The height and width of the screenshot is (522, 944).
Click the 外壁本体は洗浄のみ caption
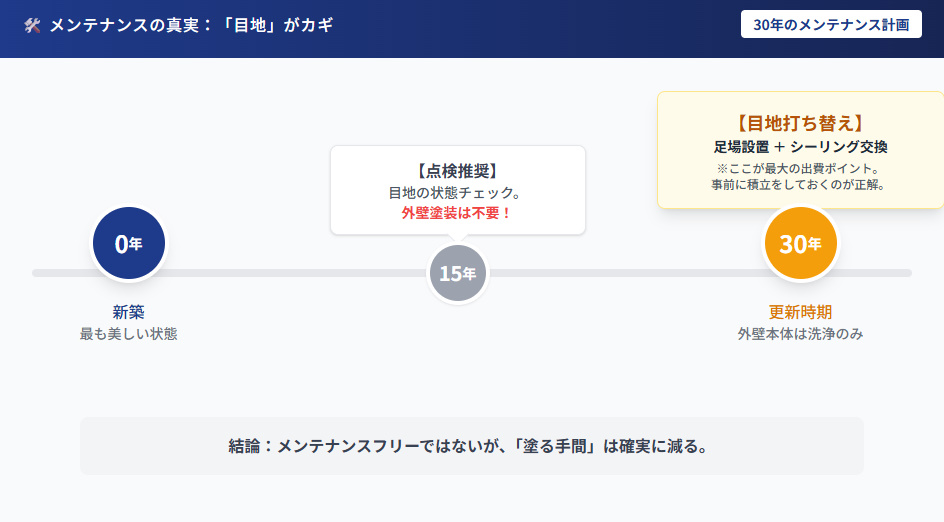[800, 334]
